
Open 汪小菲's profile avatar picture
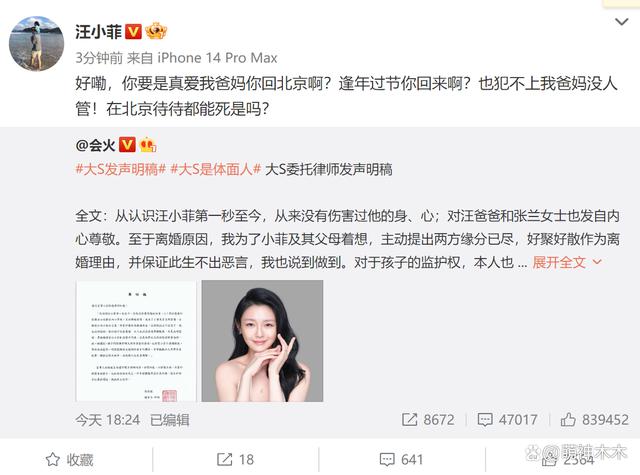tap(36, 43)
